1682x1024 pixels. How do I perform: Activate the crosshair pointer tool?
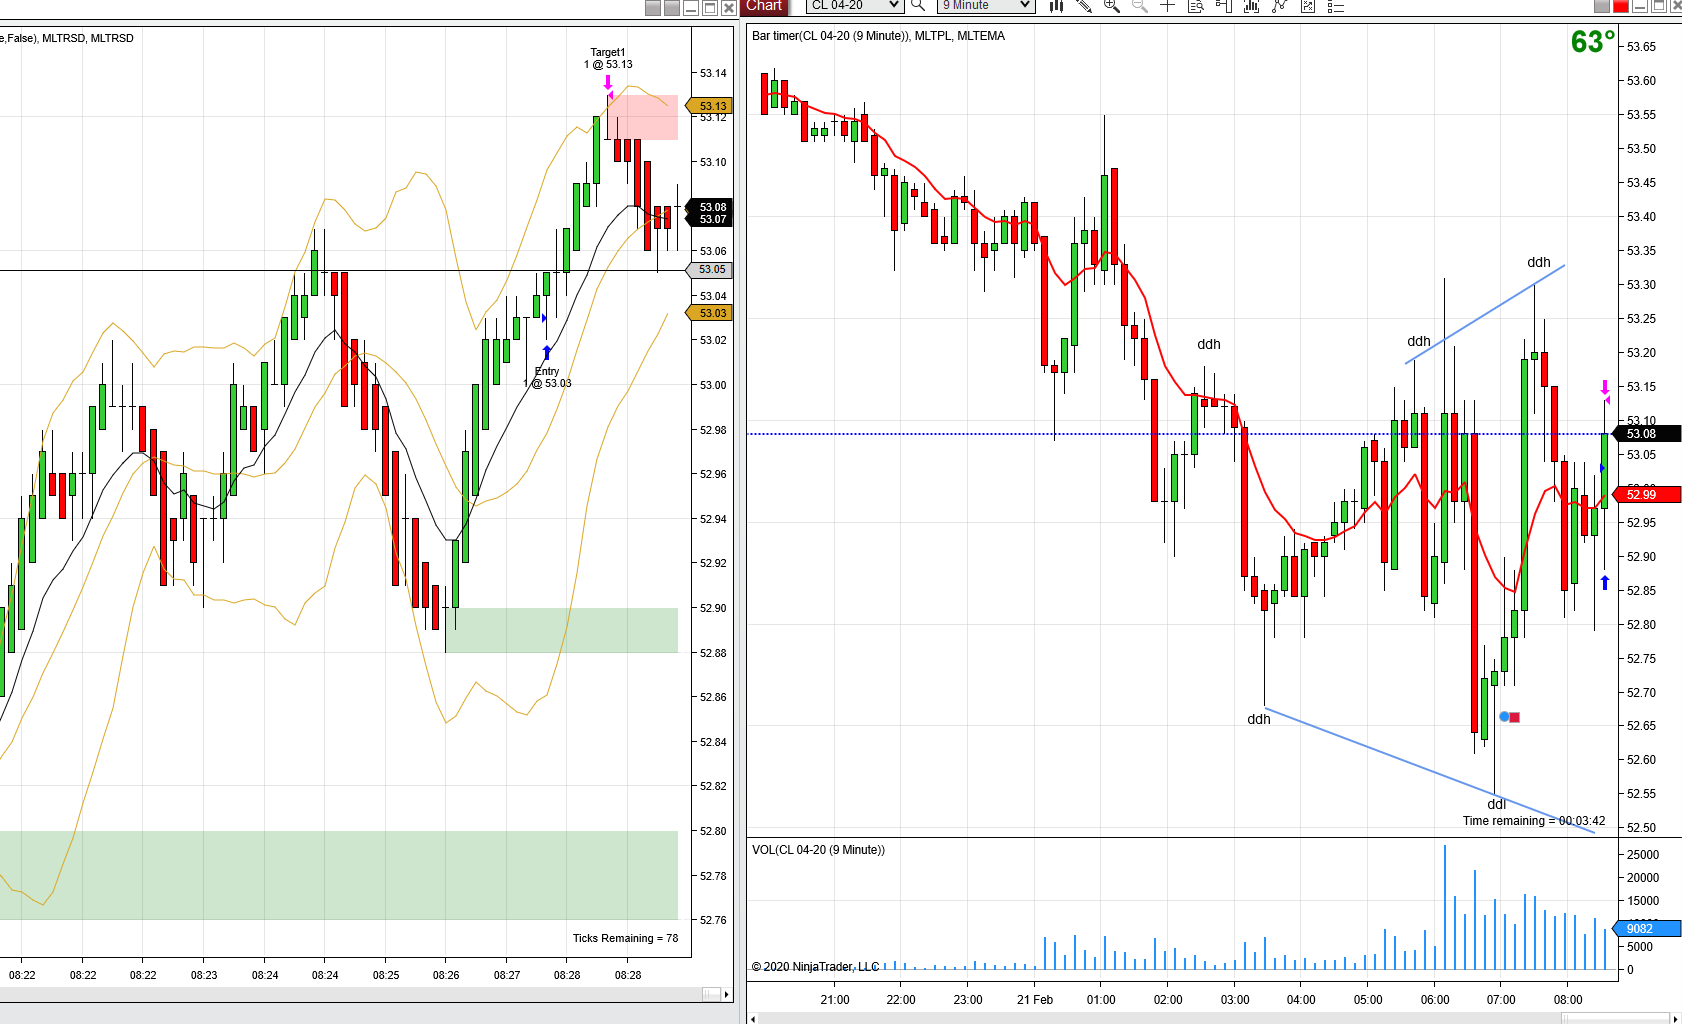point(1167,6)
